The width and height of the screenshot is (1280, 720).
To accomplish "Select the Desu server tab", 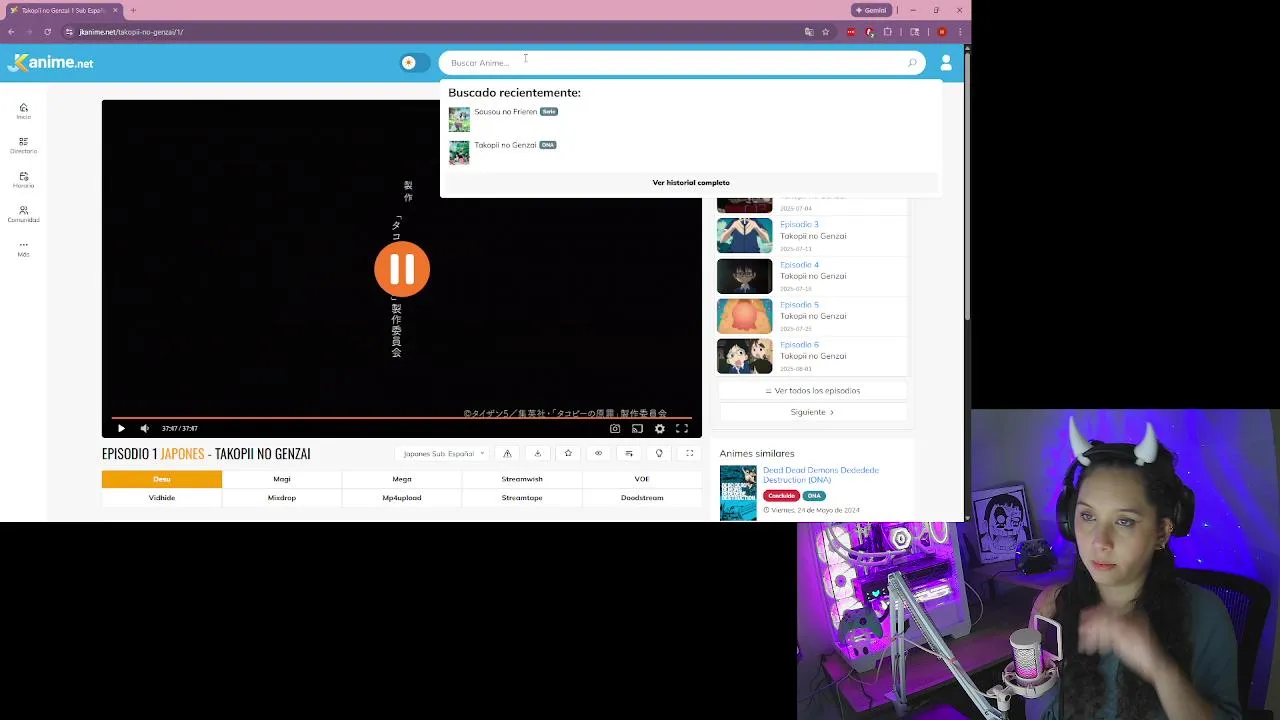I will pos(162,479).
